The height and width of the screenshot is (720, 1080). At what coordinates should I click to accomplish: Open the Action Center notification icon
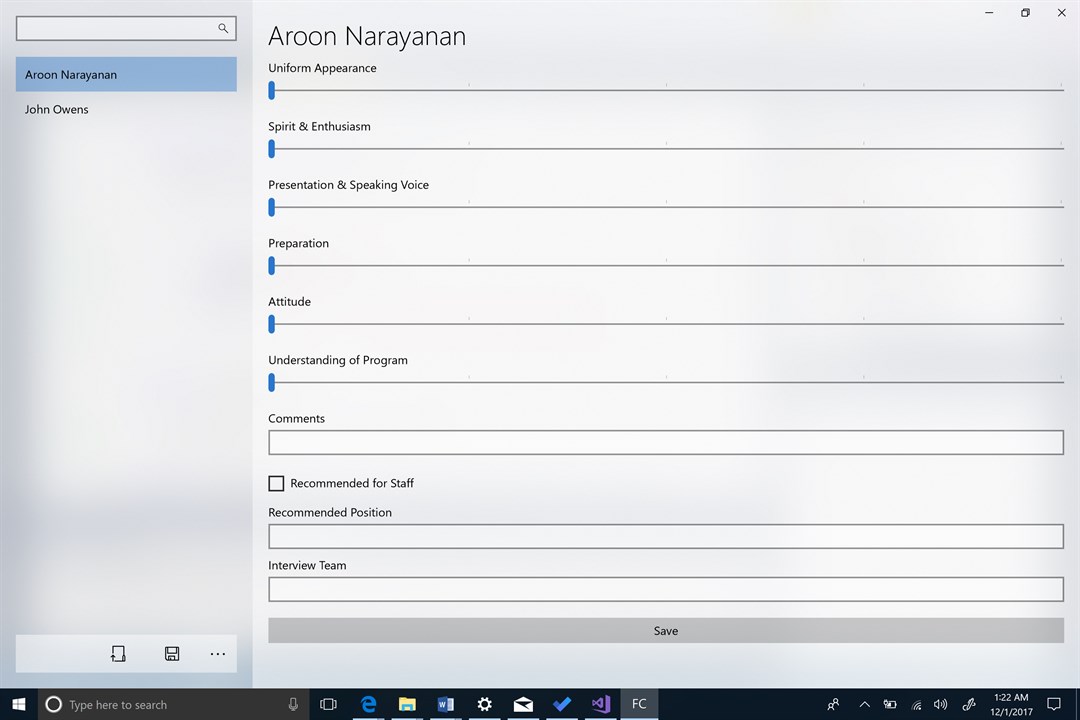pos(1054,704)
